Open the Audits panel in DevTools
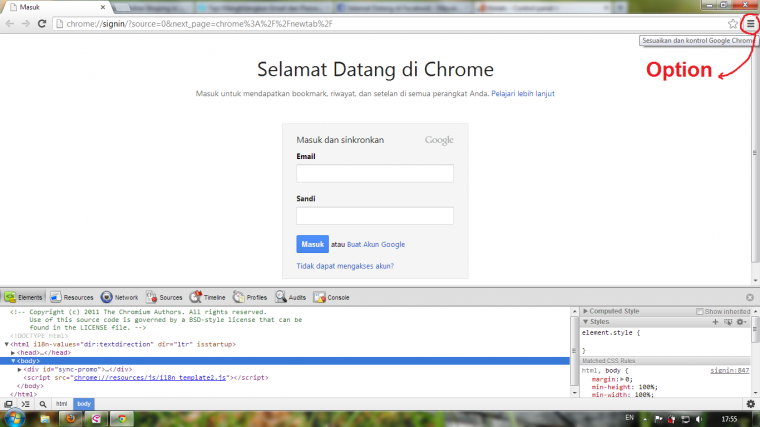The image size is (760, 427). (x=290, y=297)
